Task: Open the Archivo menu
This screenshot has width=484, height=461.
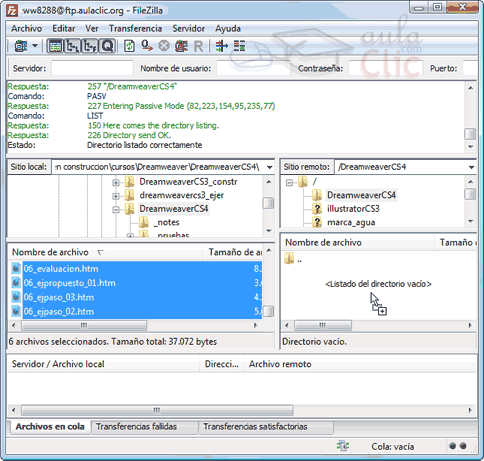Action: (26, 29)
